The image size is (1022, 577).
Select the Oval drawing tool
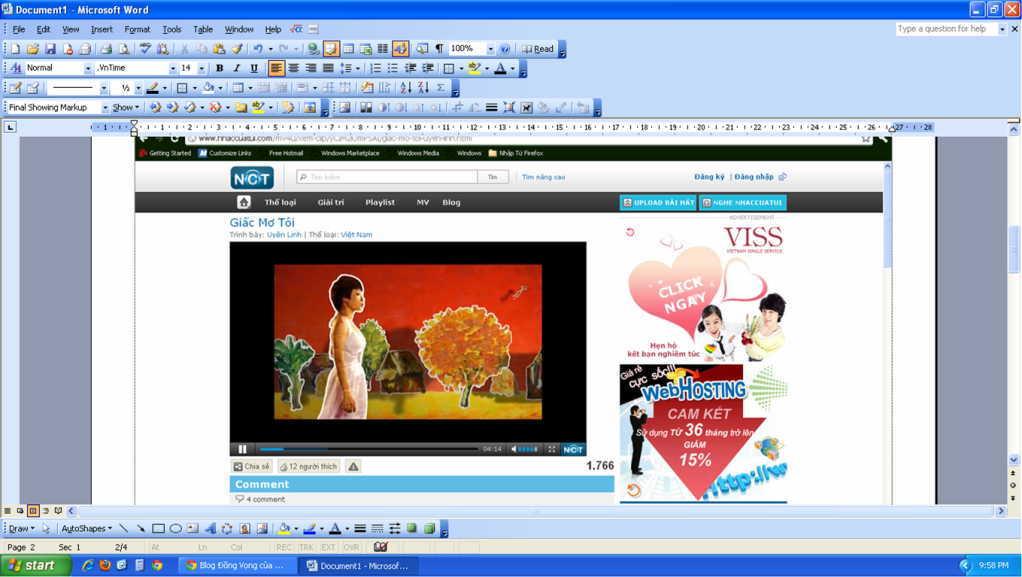[x=175, y=529]
